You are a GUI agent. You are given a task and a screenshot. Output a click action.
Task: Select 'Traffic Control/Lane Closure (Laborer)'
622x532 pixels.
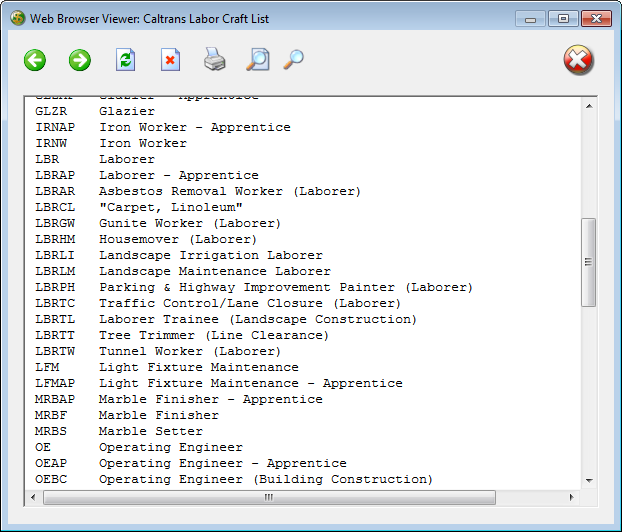[x=250, y=303]
